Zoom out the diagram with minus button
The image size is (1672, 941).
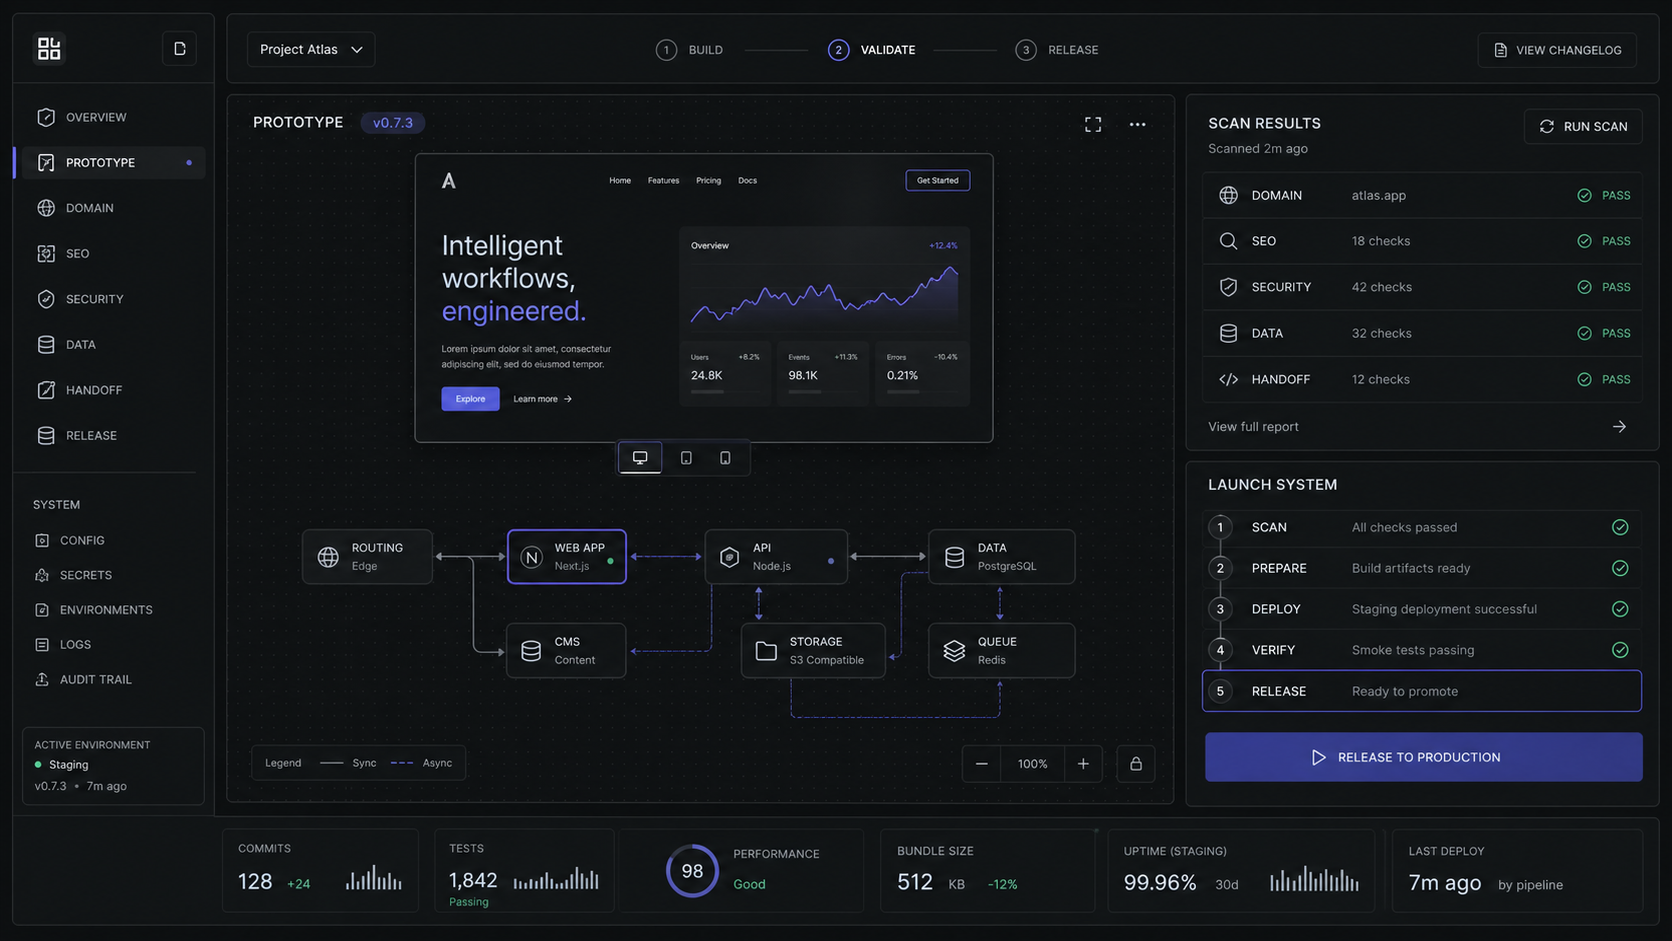click(982, 764)
